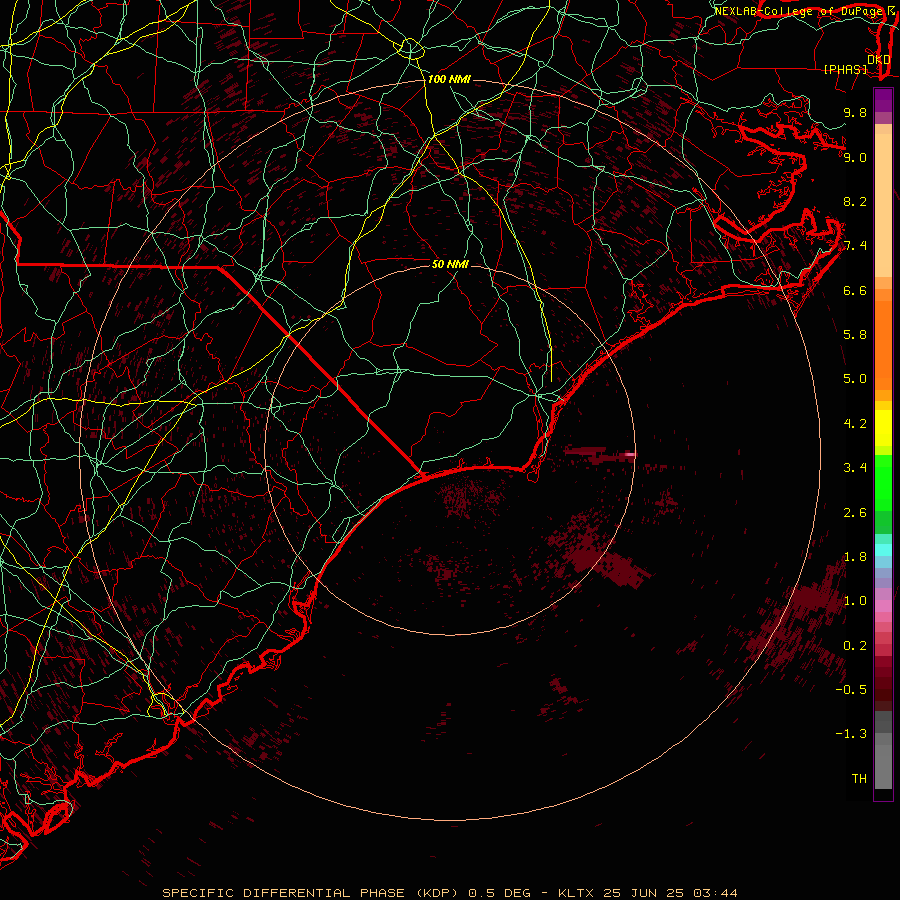The width and height of the screenshot is (900, 900).
Task: Click the TH threshold label
Action: [859, 779]
